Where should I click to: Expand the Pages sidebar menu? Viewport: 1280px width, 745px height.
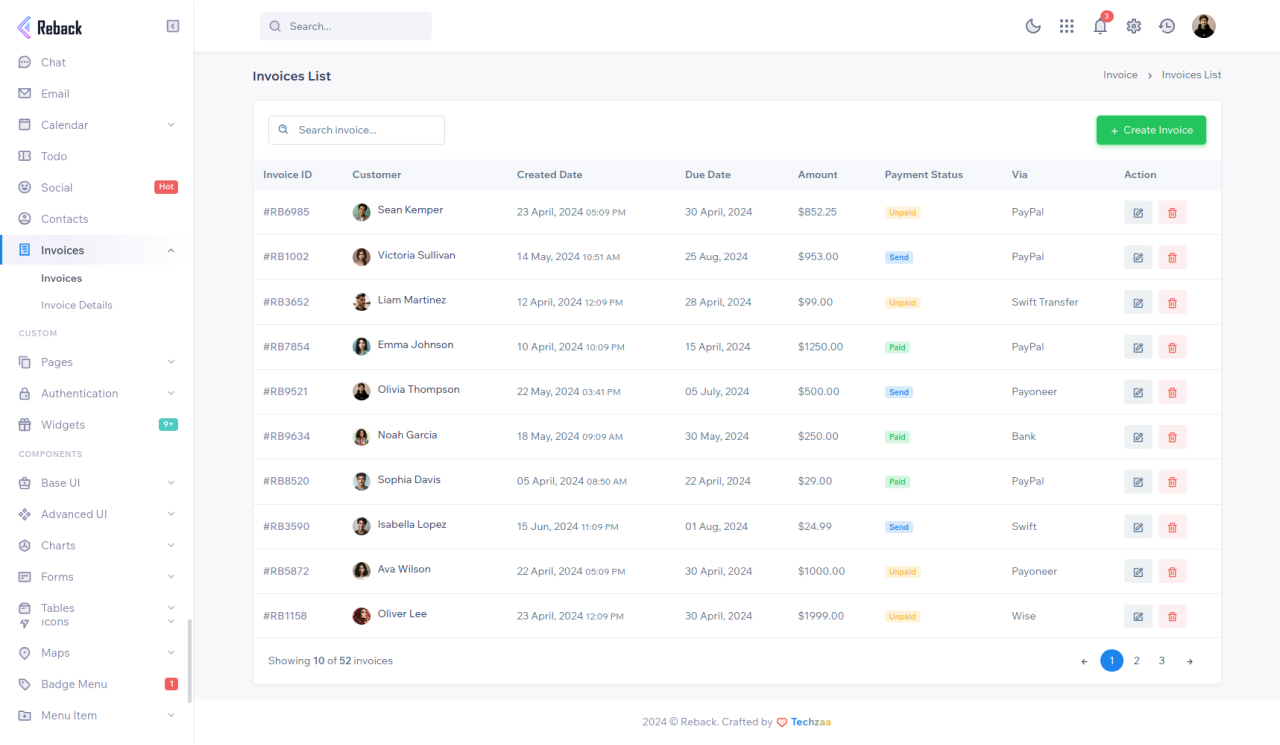(x=96, y=362)
